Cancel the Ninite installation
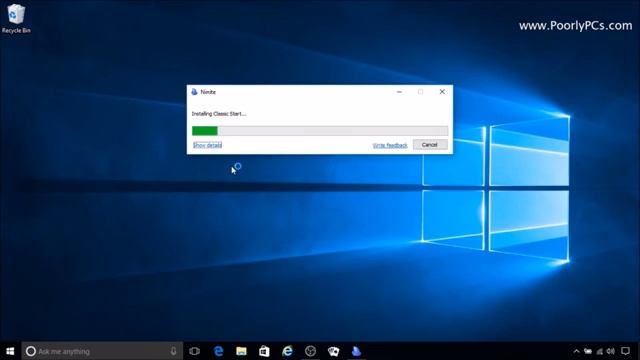640x360 pixels. tap(430, 144)
